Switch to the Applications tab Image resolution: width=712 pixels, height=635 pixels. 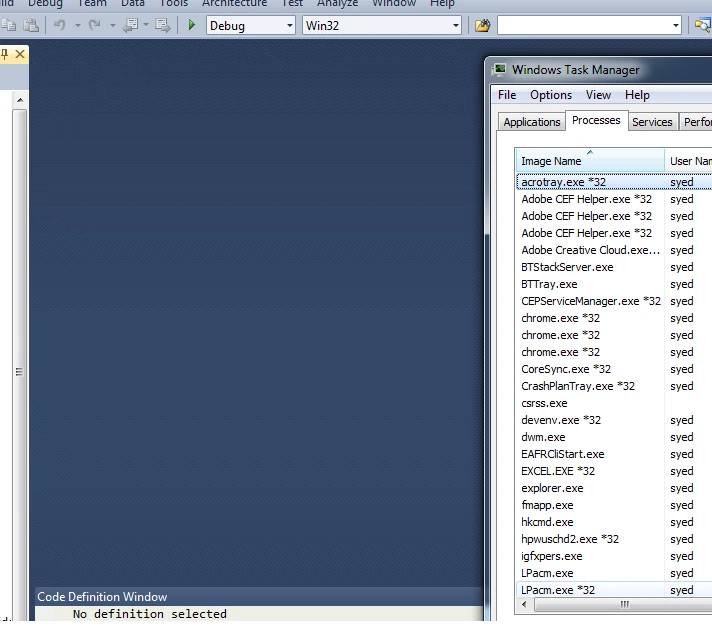tap(531, 122)
